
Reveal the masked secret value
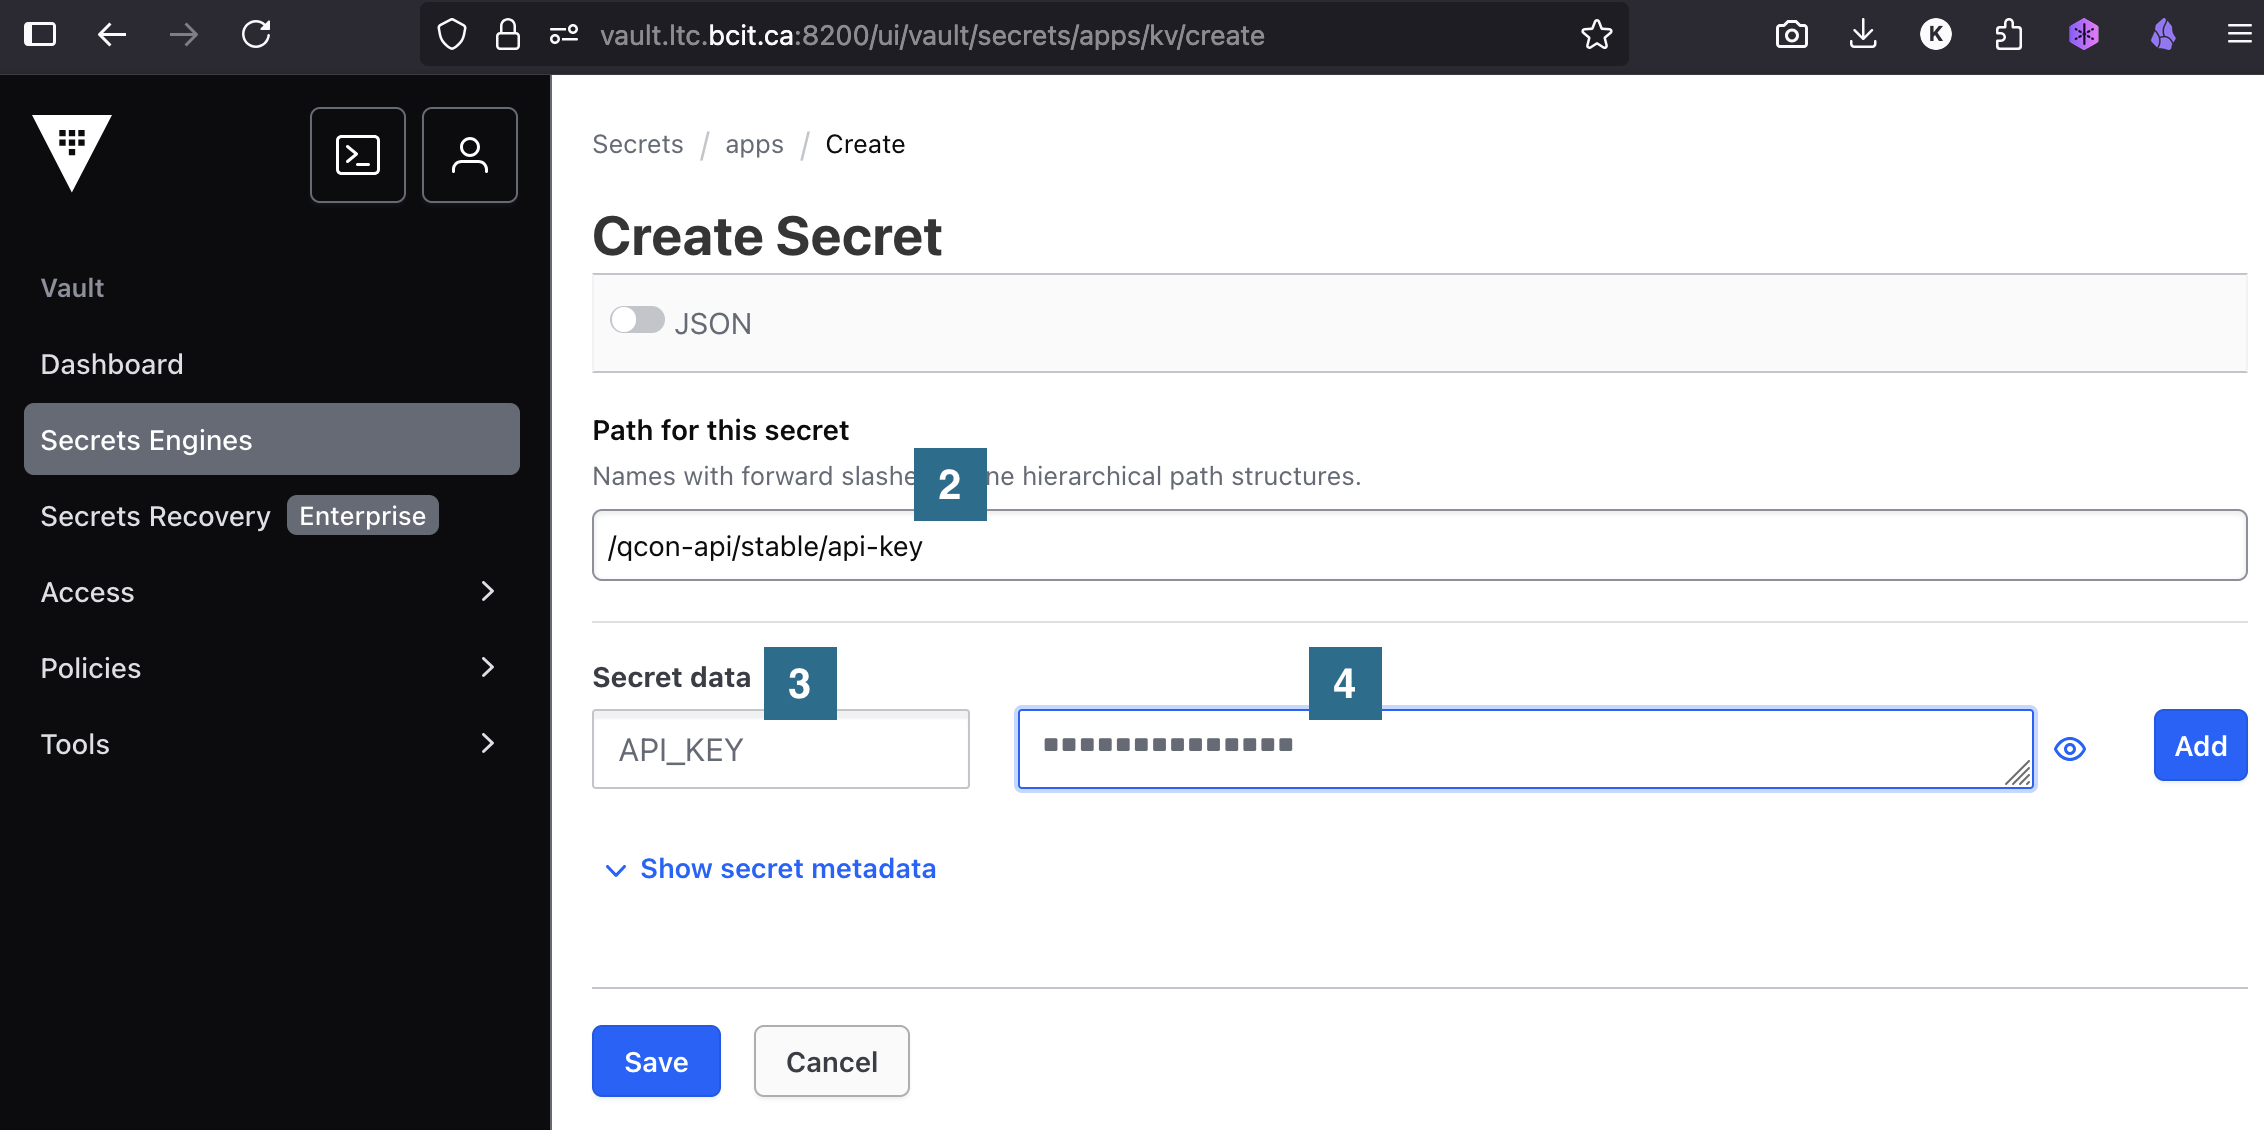2070,748
